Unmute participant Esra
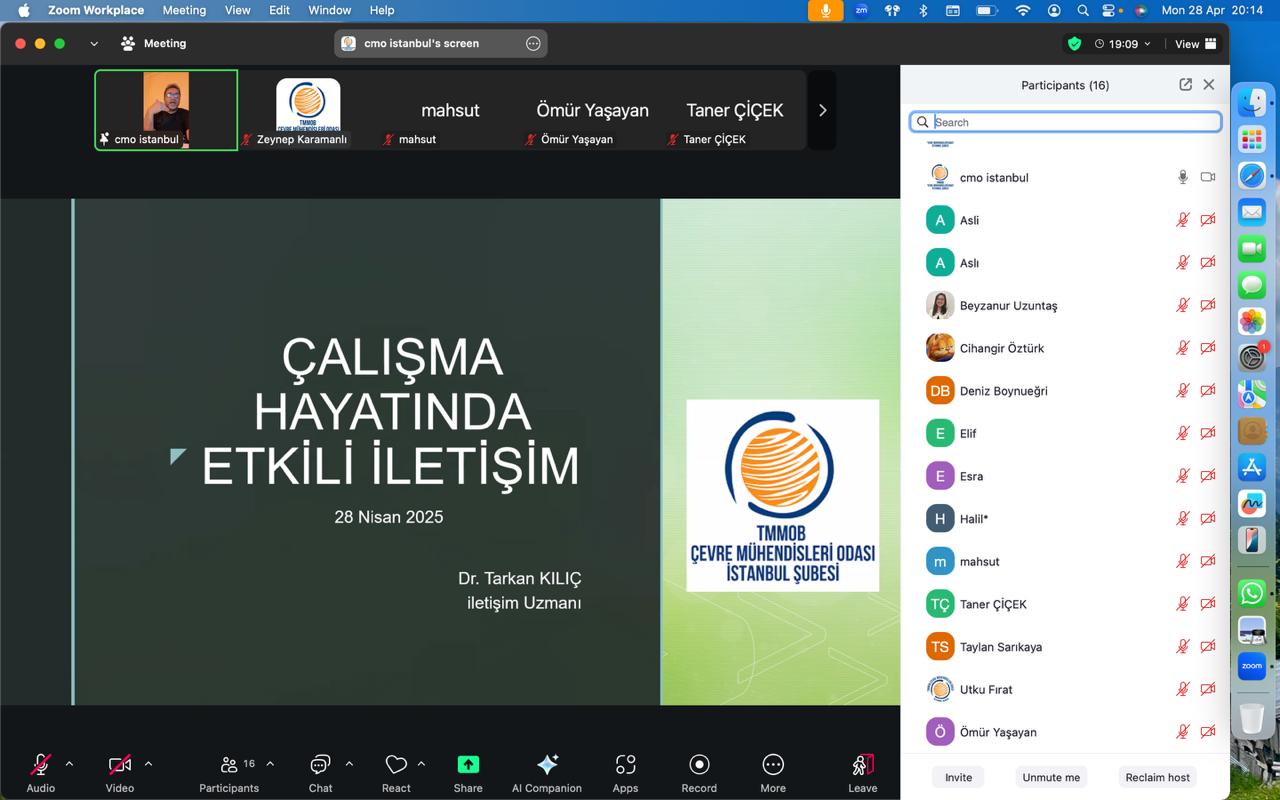The height and width of the screenshot is (800, 1280). point(1183,476)
